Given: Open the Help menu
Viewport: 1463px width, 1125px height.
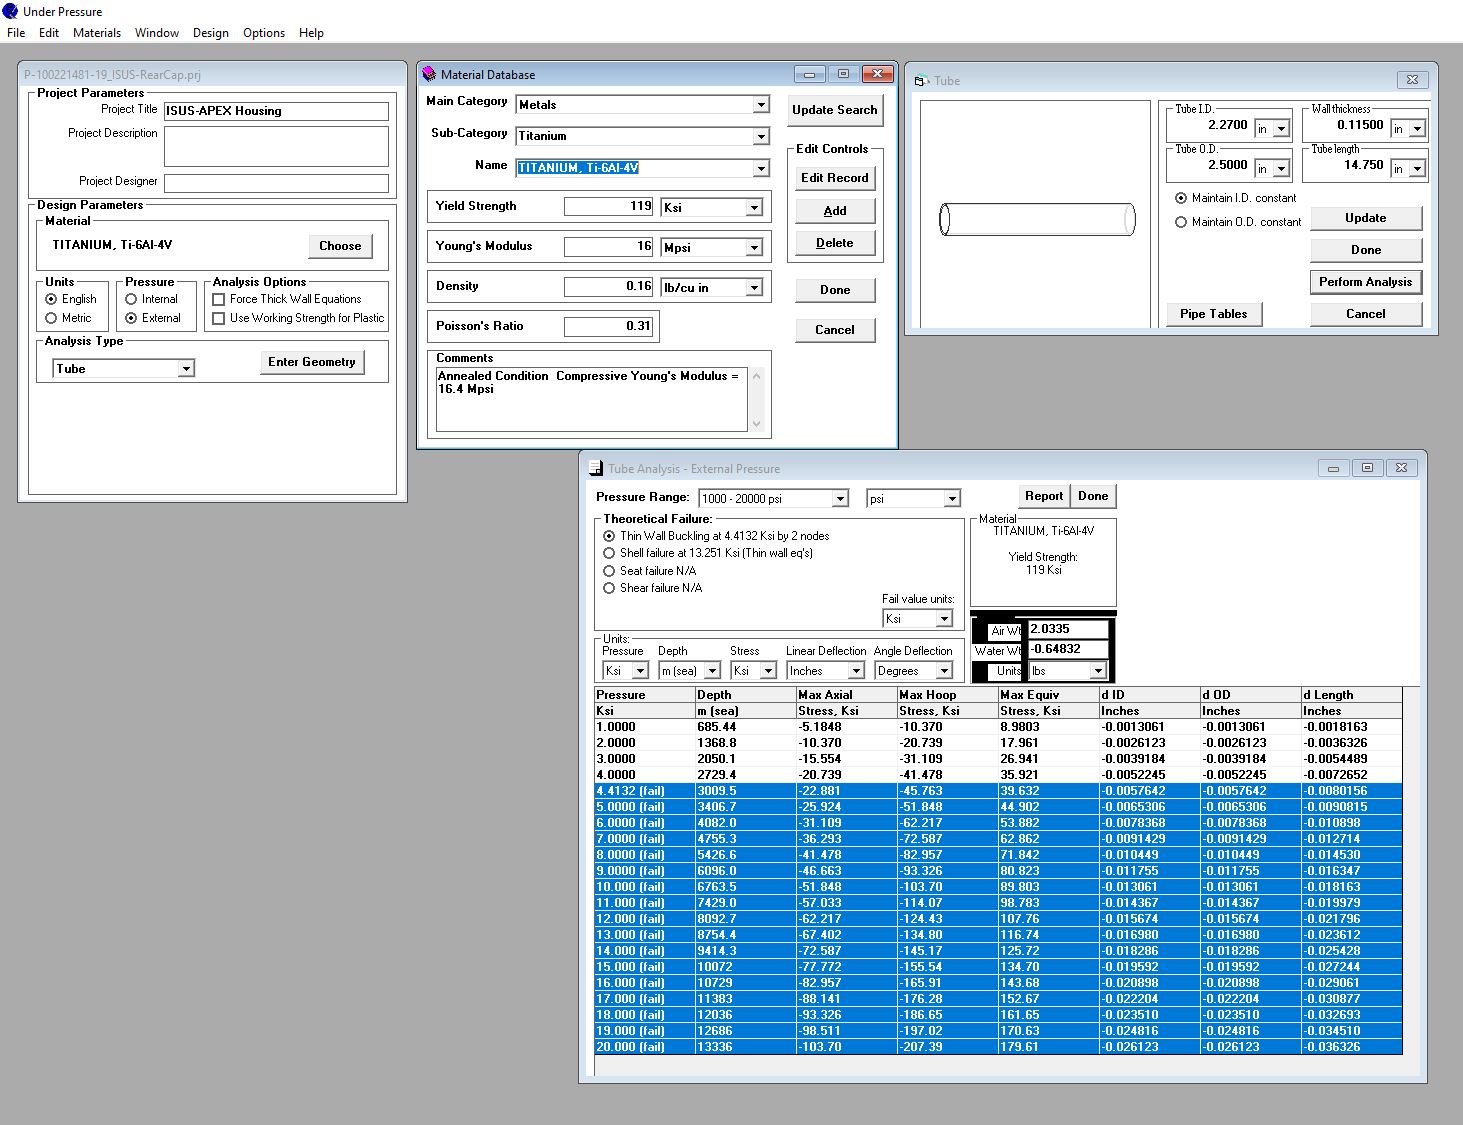Looking at the screenshot, I should tap(311, 33).
